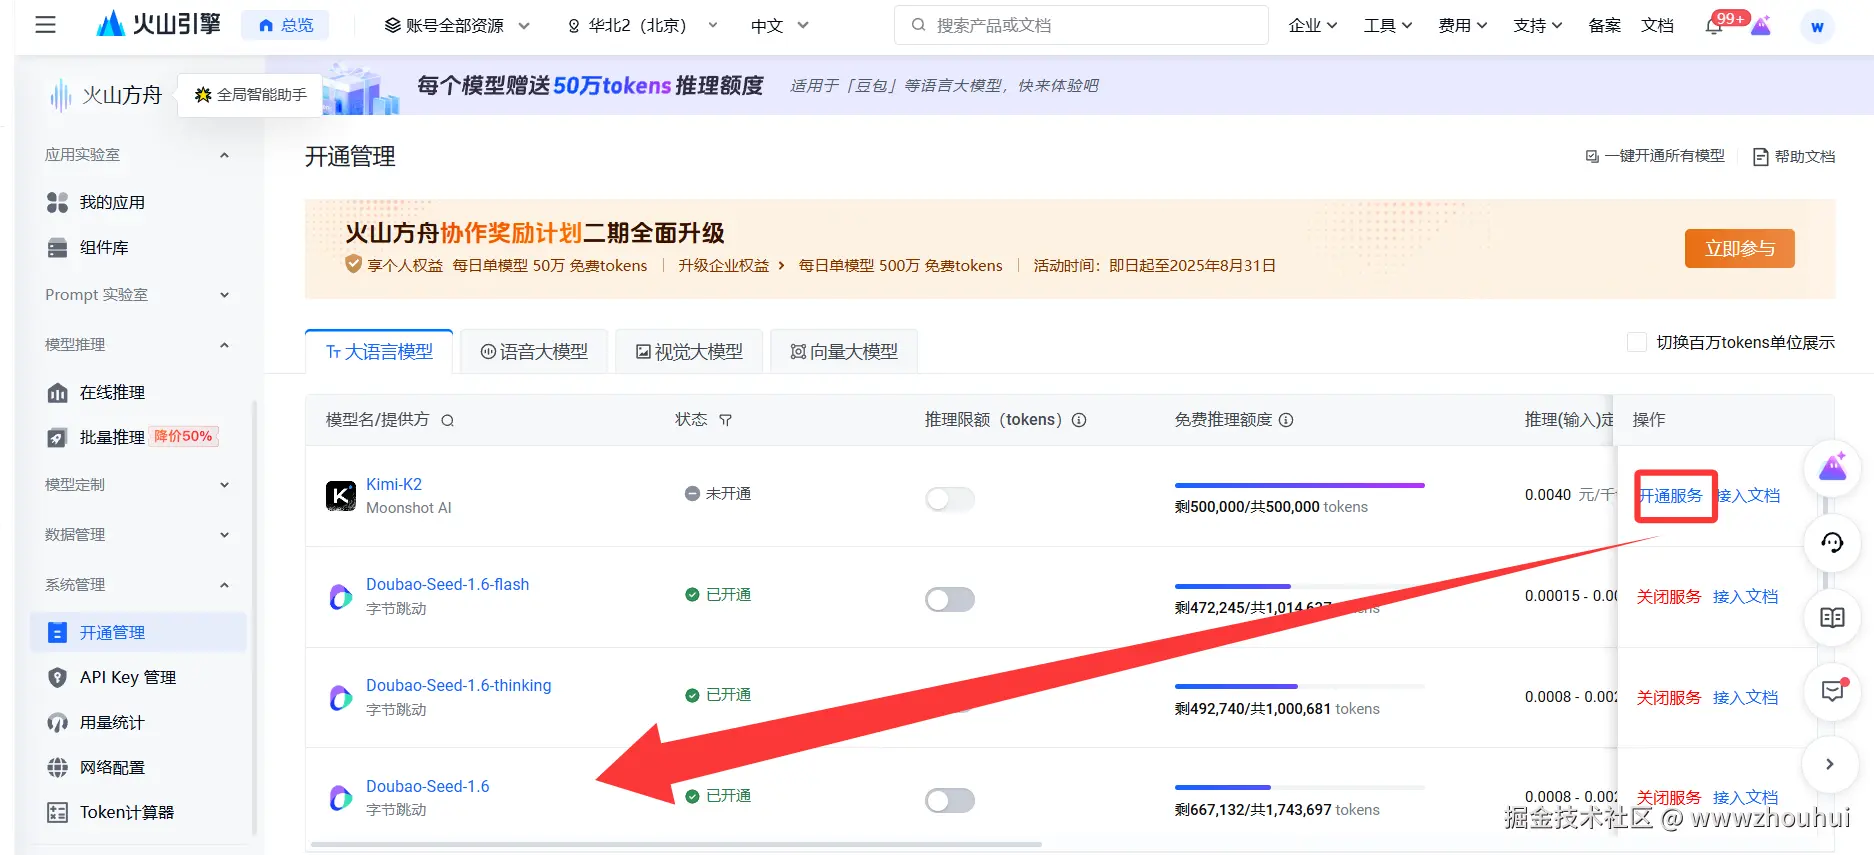The width and height of the screenshot is (1874, 855).
Task: Search model name with magnifier icon
Action: click(x=447, y=420)
